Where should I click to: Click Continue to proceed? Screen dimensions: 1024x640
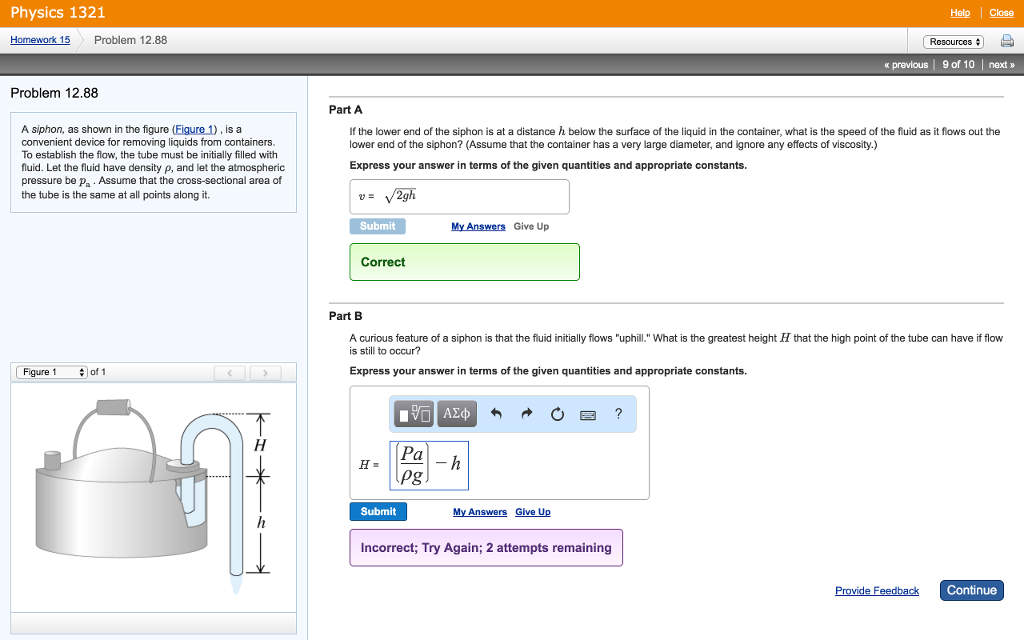[x=971, y=590]
